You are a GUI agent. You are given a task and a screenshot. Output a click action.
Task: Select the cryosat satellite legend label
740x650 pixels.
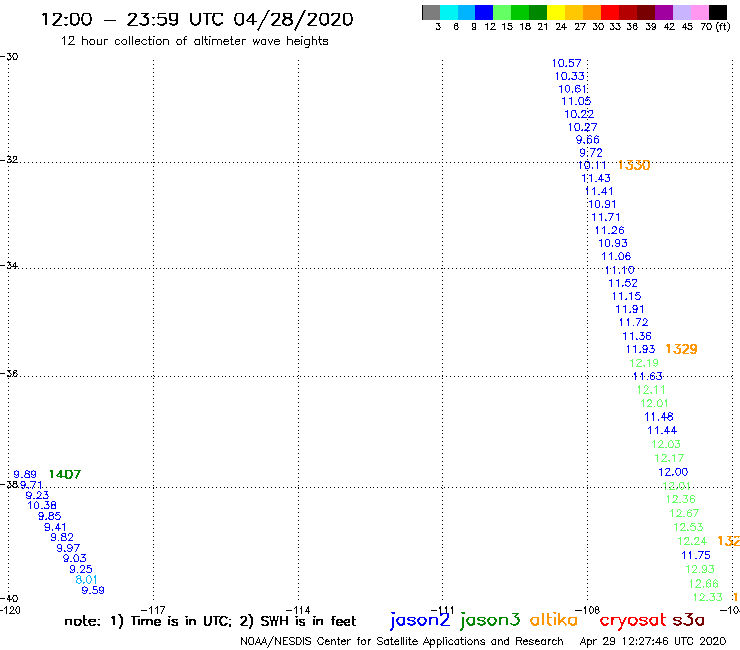[633, 621]
